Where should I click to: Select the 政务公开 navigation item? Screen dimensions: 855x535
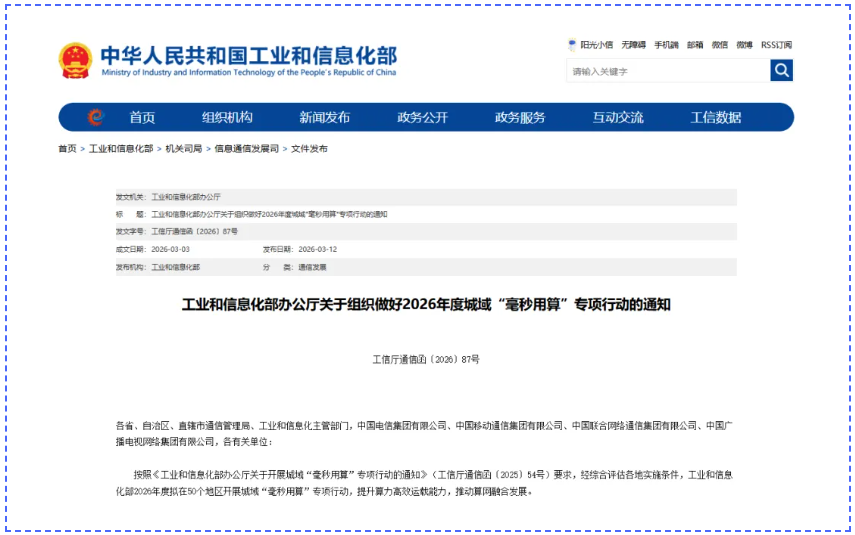(422, 117)
